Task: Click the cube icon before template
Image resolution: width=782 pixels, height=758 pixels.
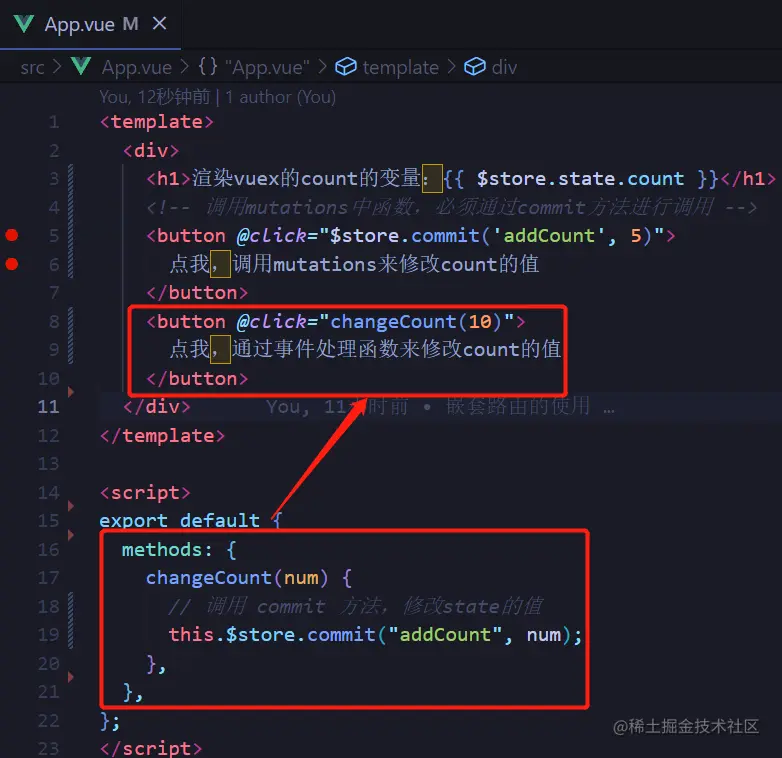Action: [x=346, y=66]
